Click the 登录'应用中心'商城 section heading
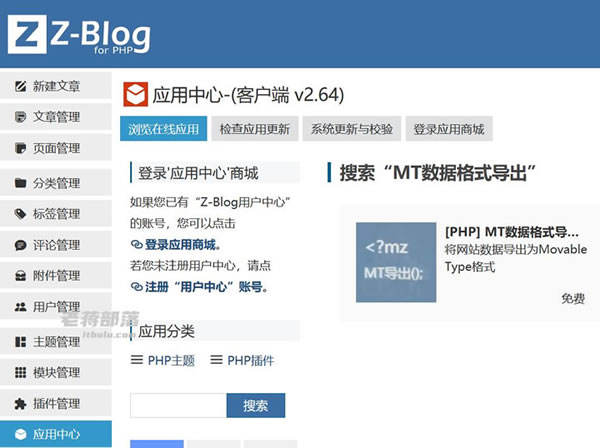 [198, 173]
